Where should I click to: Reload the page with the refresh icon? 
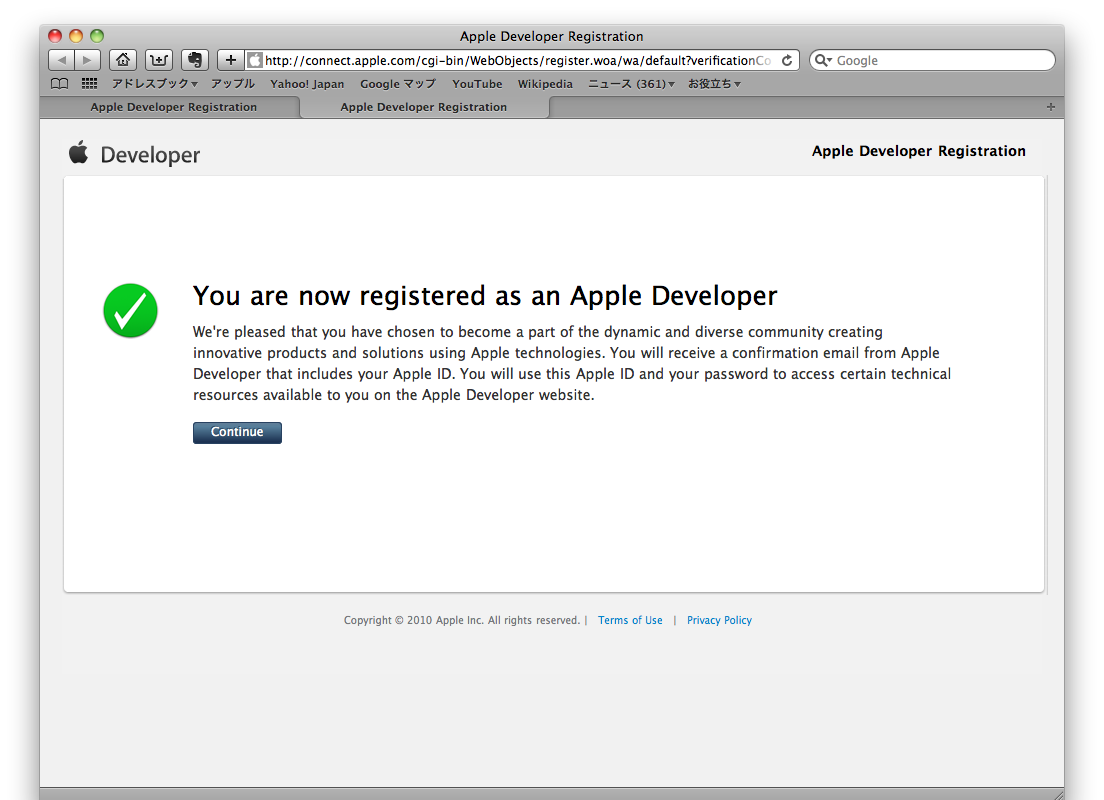787,60
